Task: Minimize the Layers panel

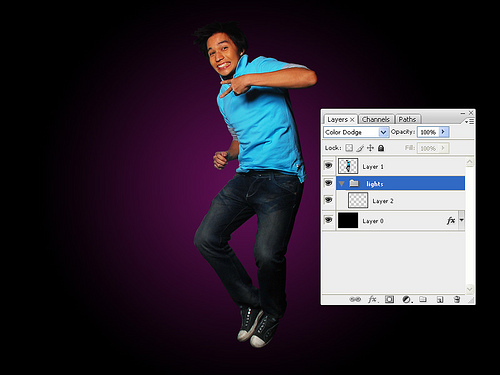Action: [463, 113]
